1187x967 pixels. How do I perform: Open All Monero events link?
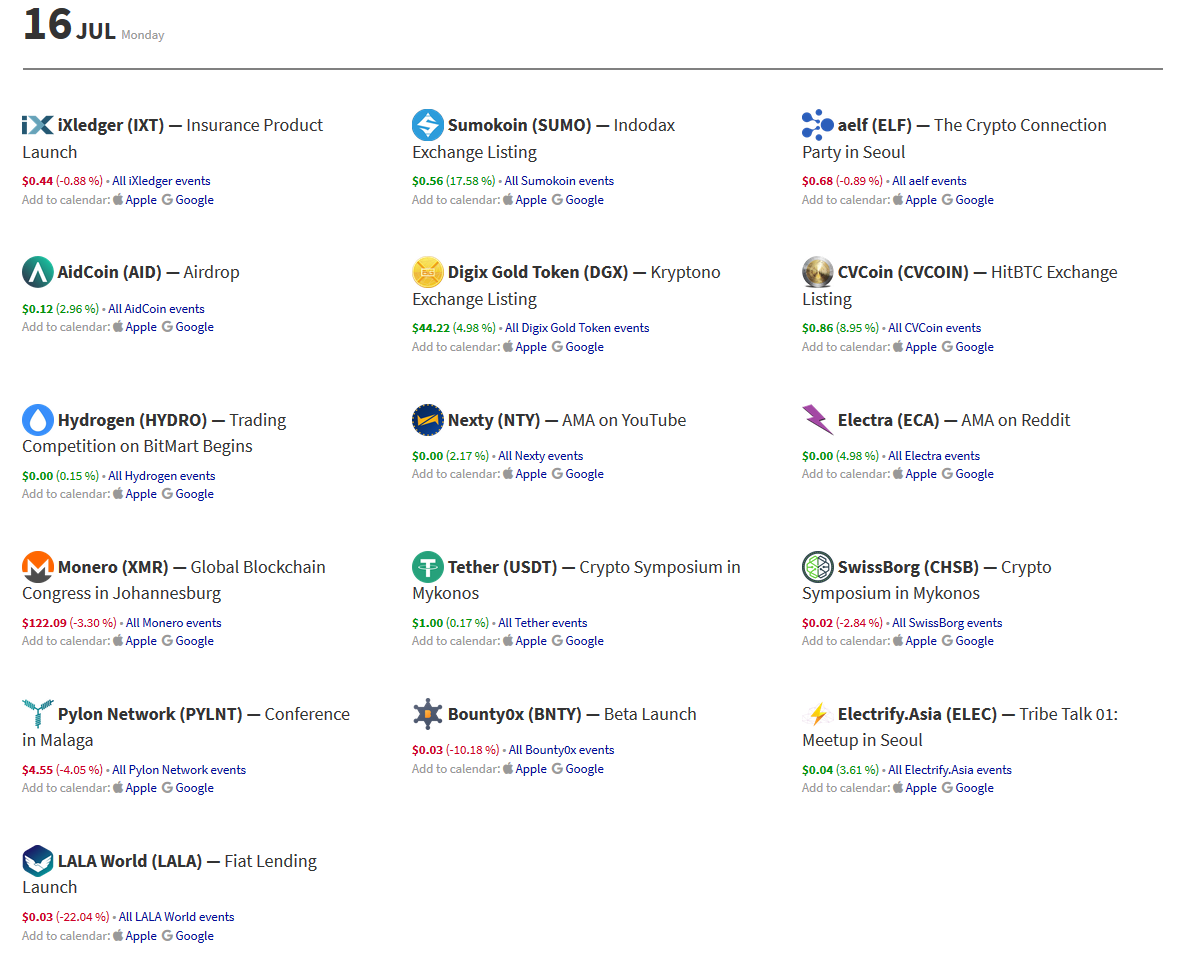point(173,623)
